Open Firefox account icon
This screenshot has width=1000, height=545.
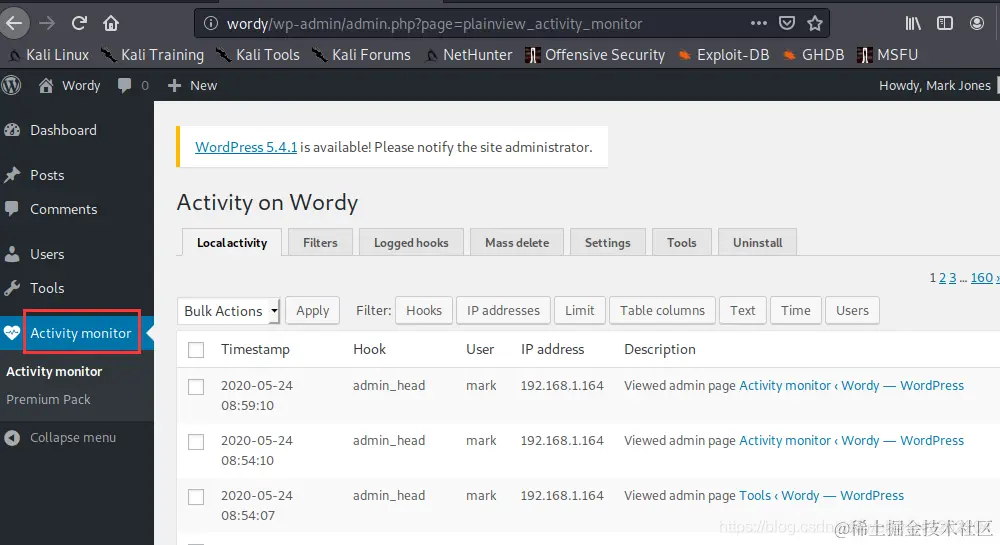976,24
